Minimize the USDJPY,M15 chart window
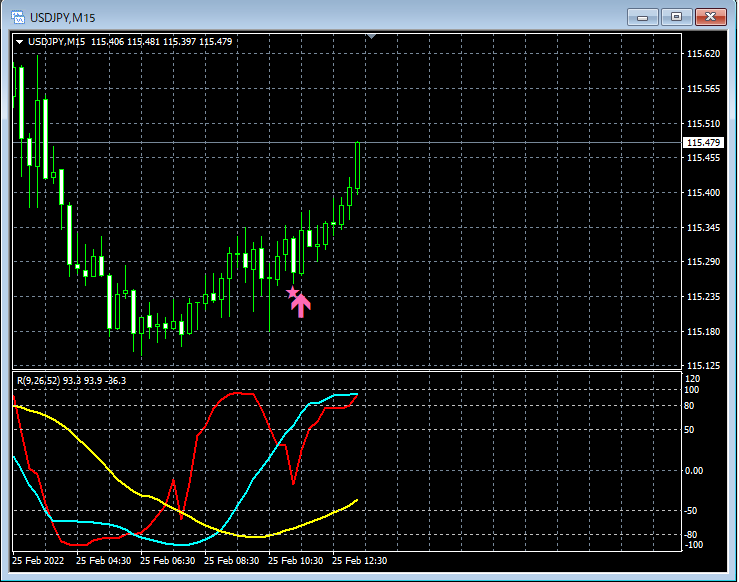 coord(642,17)
